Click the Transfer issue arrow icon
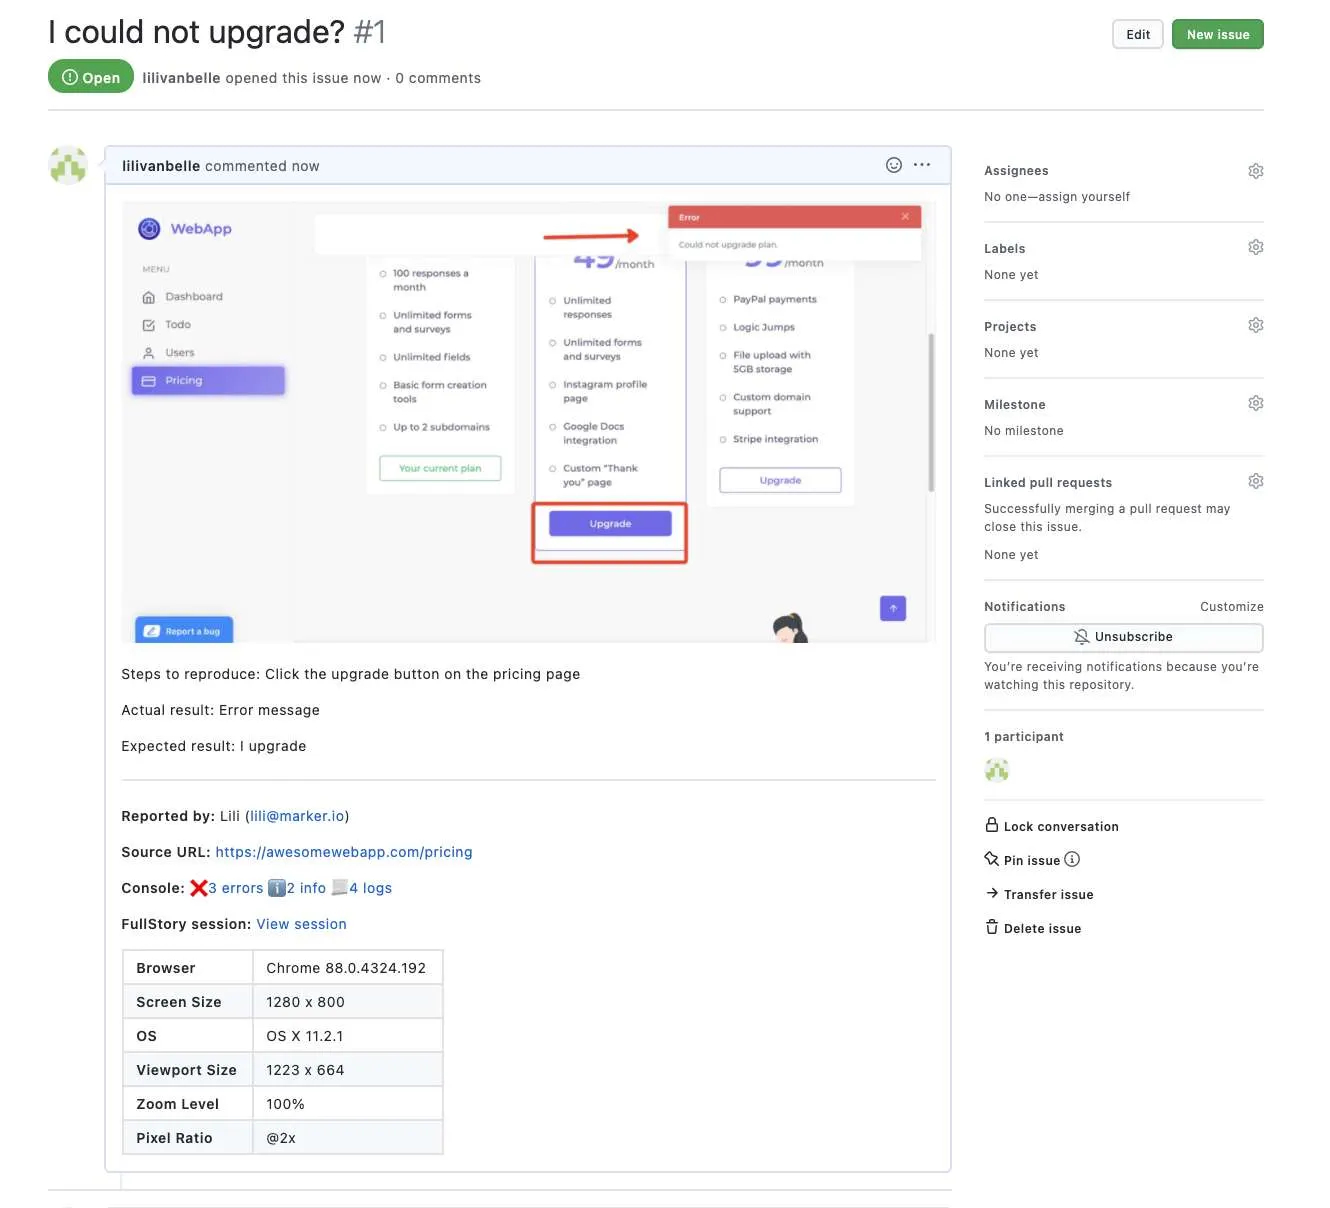 [990, 893]
